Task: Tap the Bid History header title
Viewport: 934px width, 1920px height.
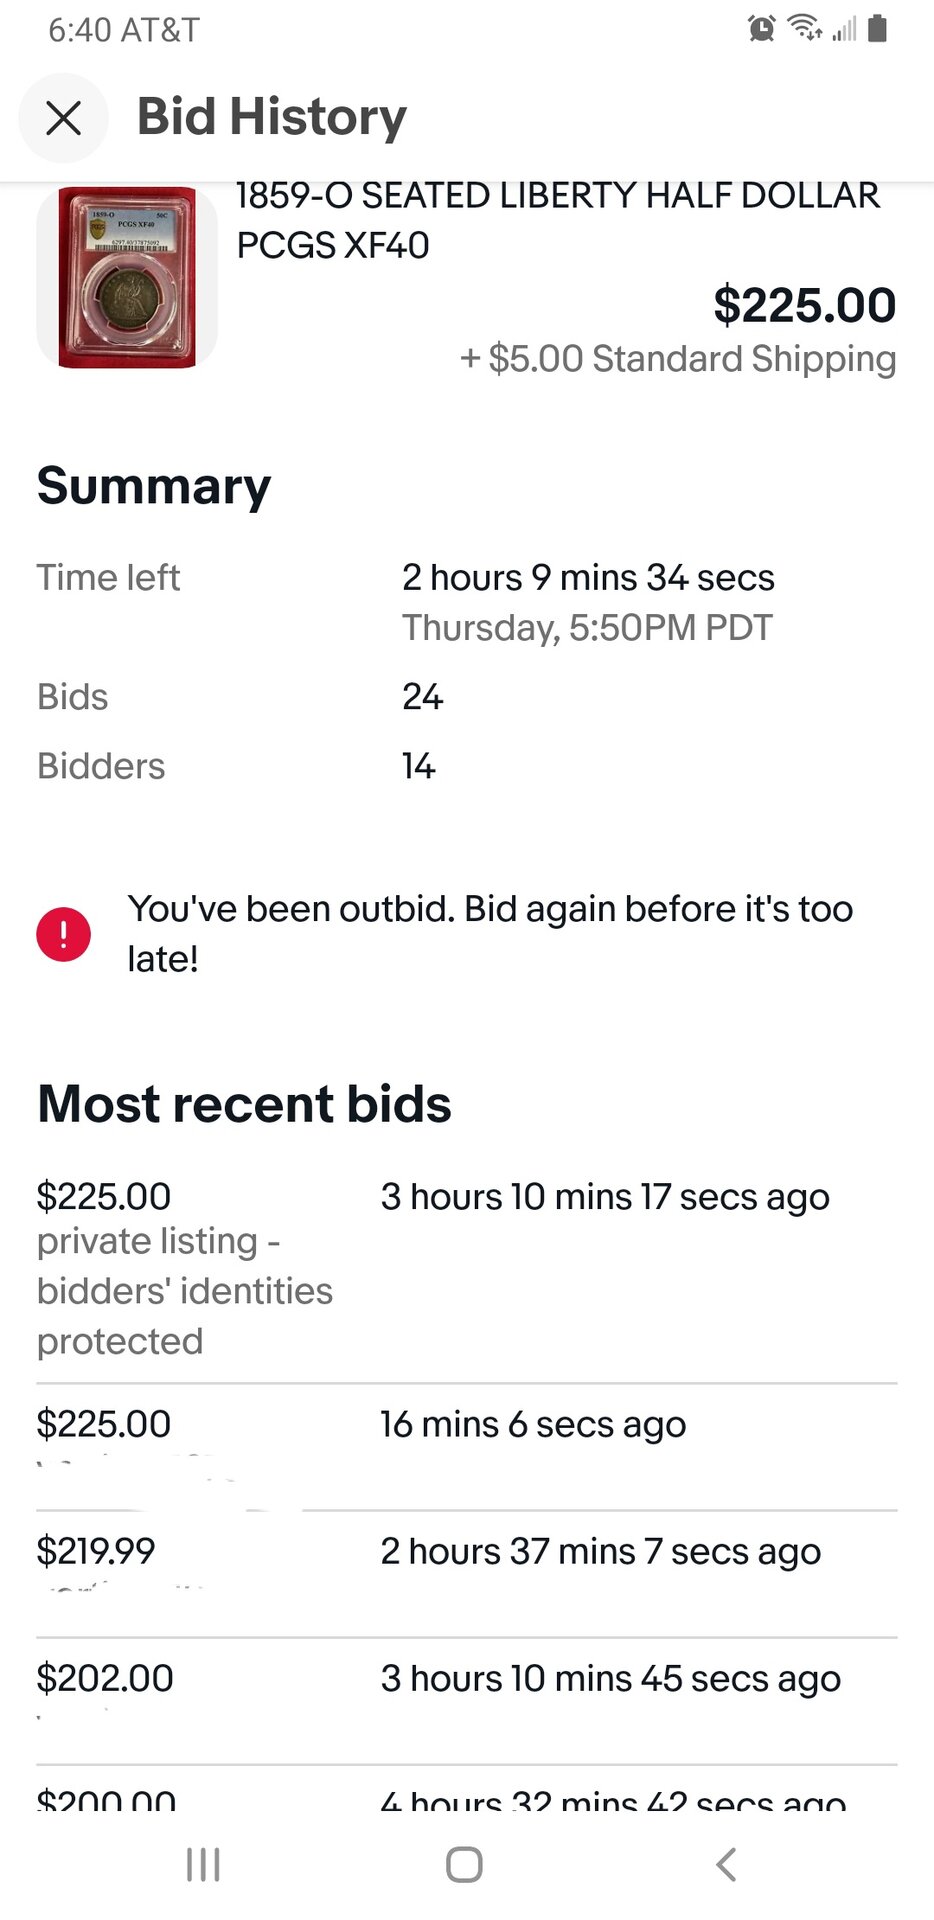Action: 272,117
